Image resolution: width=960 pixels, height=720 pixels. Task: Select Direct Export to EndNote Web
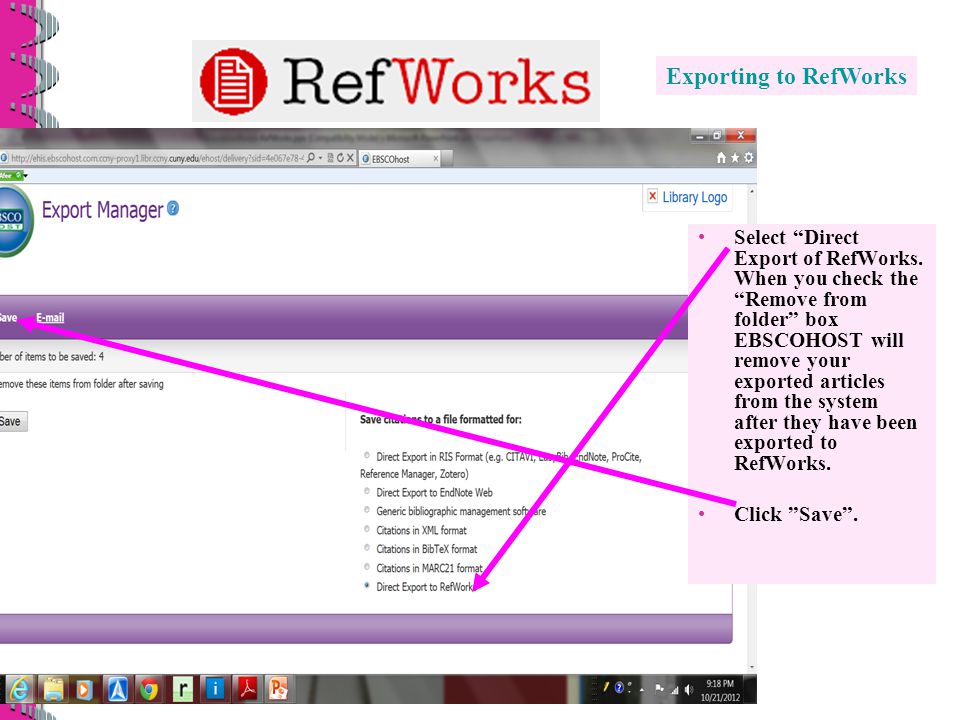pyautogui.click(x=367, y=491)
